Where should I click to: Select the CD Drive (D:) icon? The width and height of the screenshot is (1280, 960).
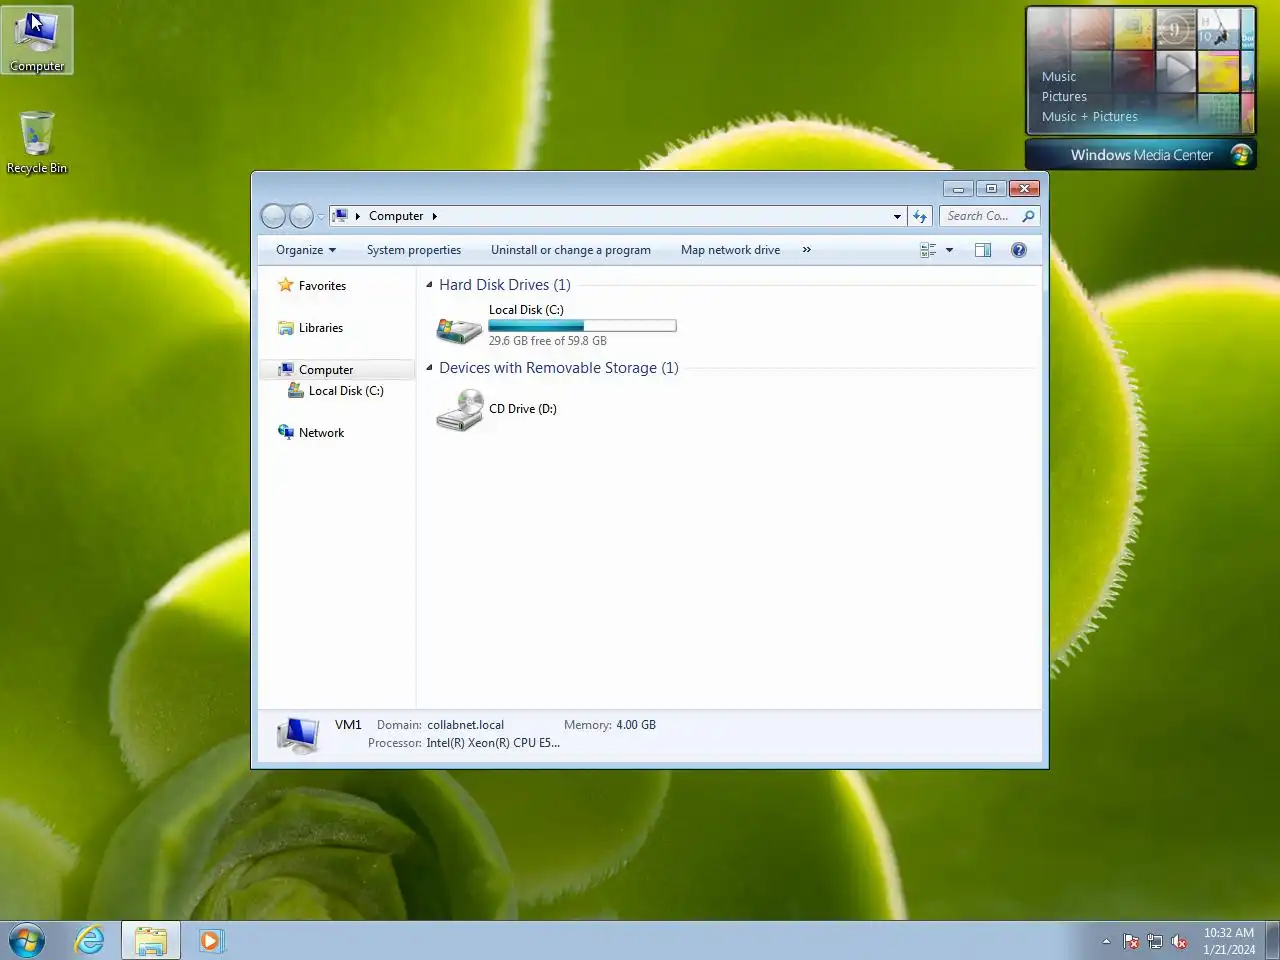(x=459, y=410)
